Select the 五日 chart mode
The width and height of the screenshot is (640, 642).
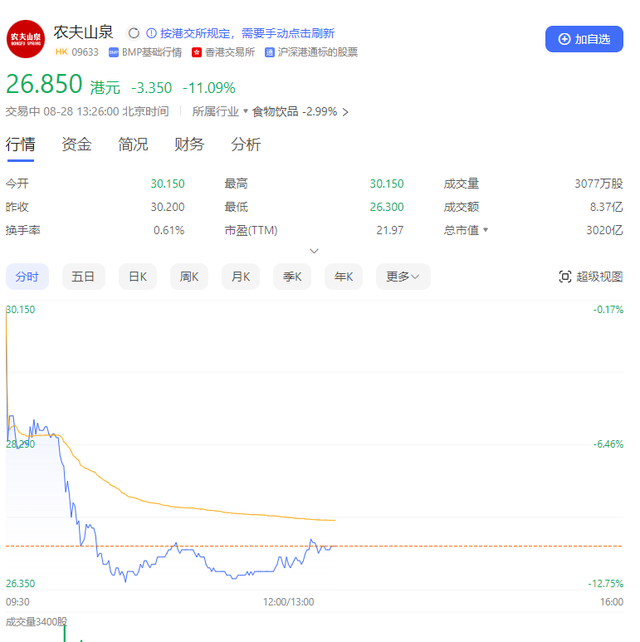tap(83, 277)
